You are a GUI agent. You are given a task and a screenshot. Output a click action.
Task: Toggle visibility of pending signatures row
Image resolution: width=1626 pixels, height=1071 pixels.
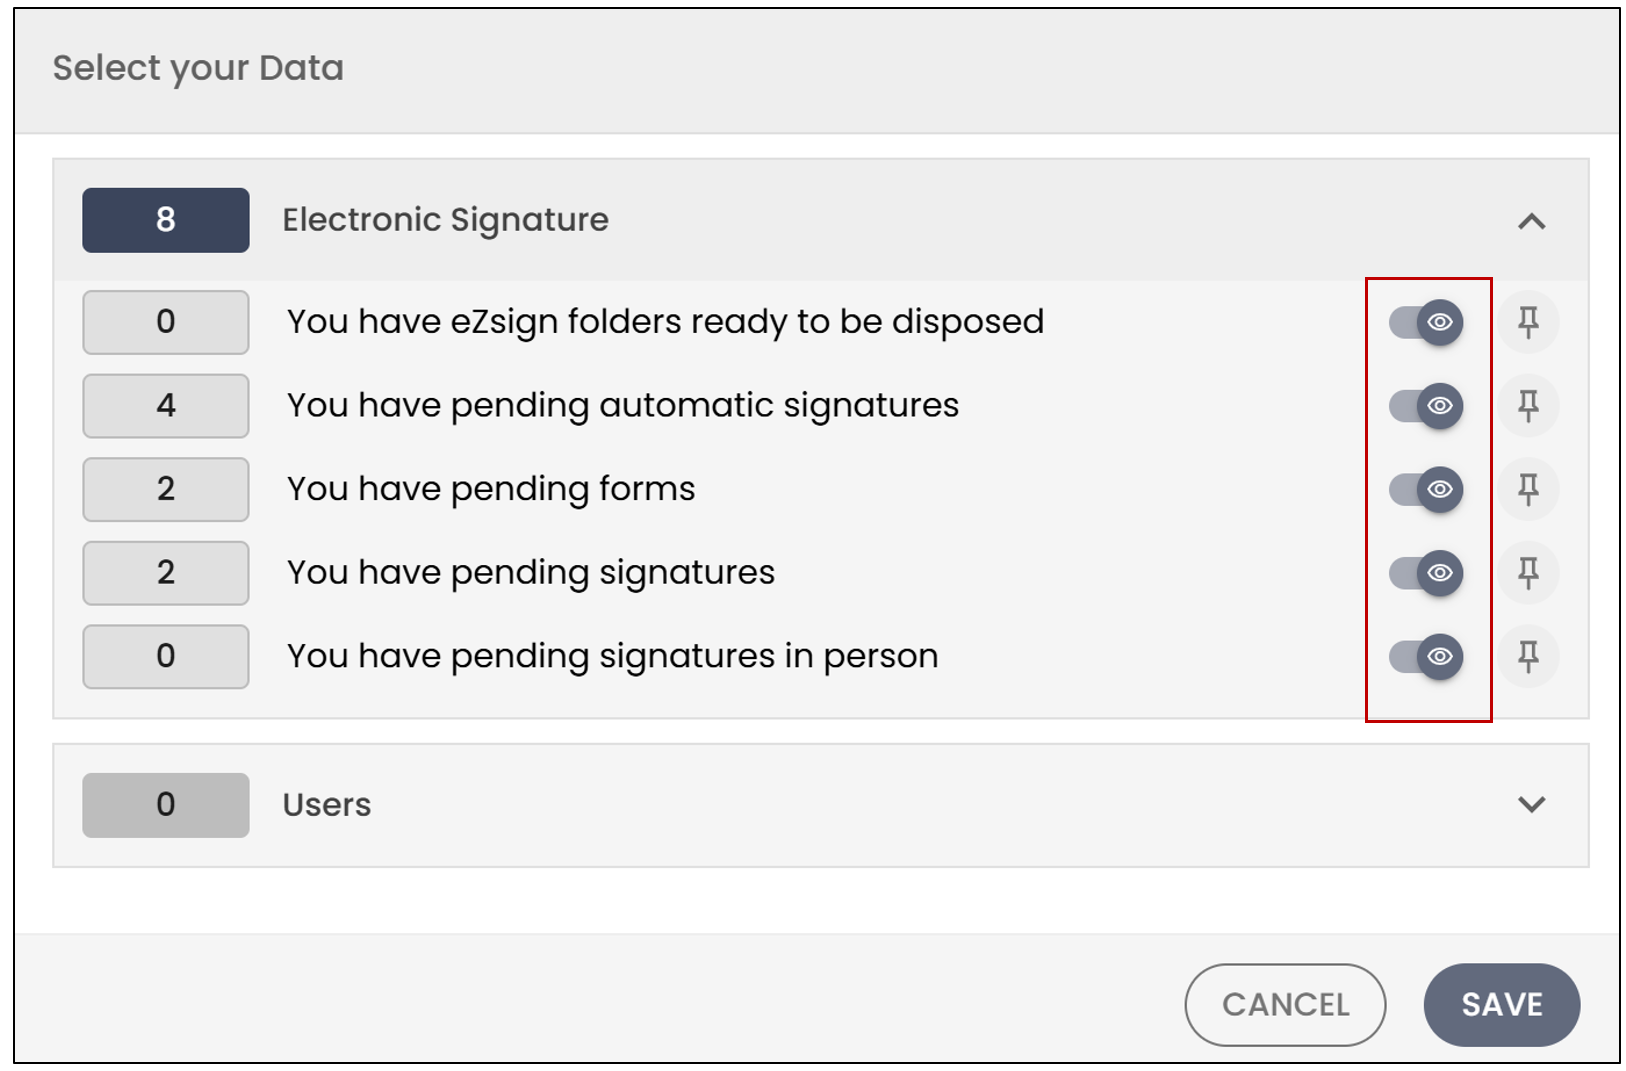pos(1426,572)
